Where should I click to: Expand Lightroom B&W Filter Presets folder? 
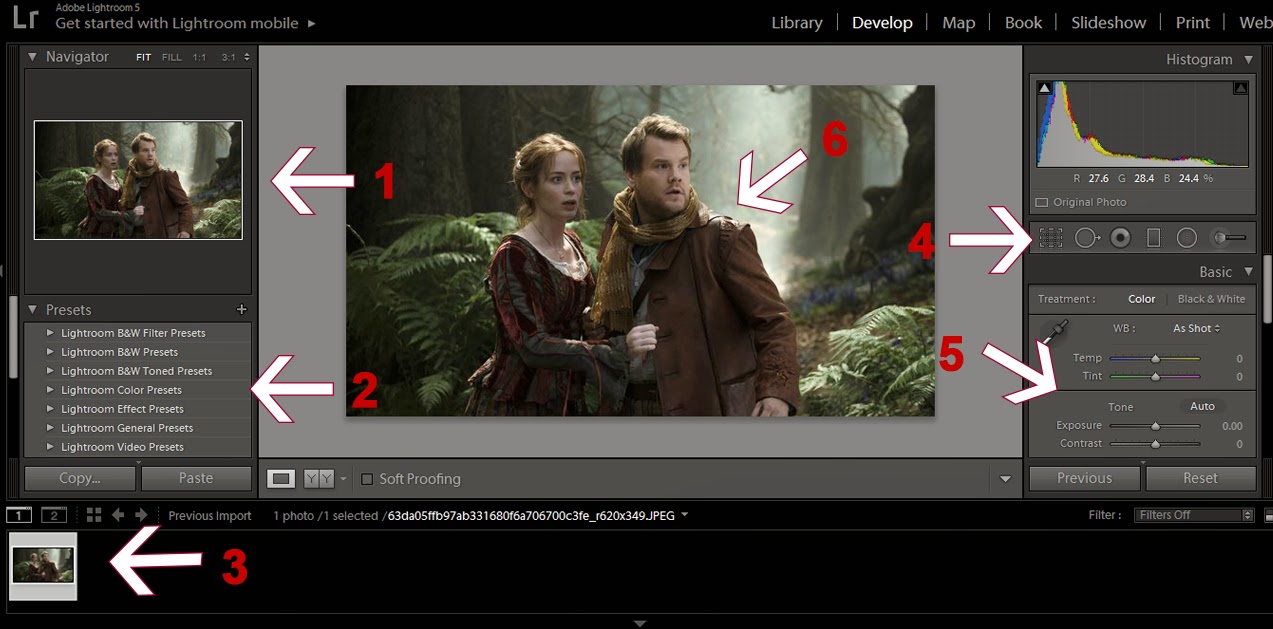coord(51,333)
